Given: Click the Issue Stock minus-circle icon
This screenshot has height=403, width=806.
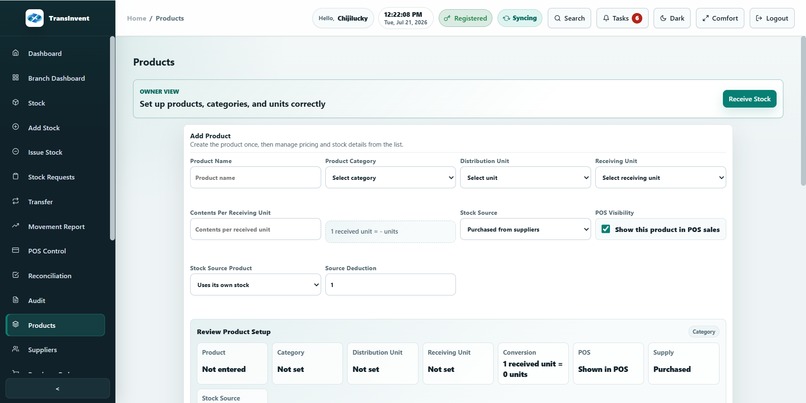Looking at the screenshot, I should [x=15, y=152].
